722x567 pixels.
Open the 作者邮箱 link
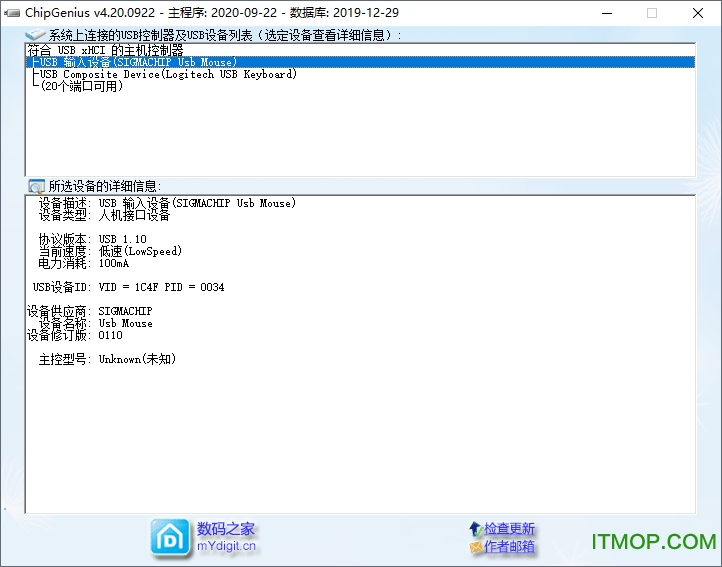(x=509, y=547)
